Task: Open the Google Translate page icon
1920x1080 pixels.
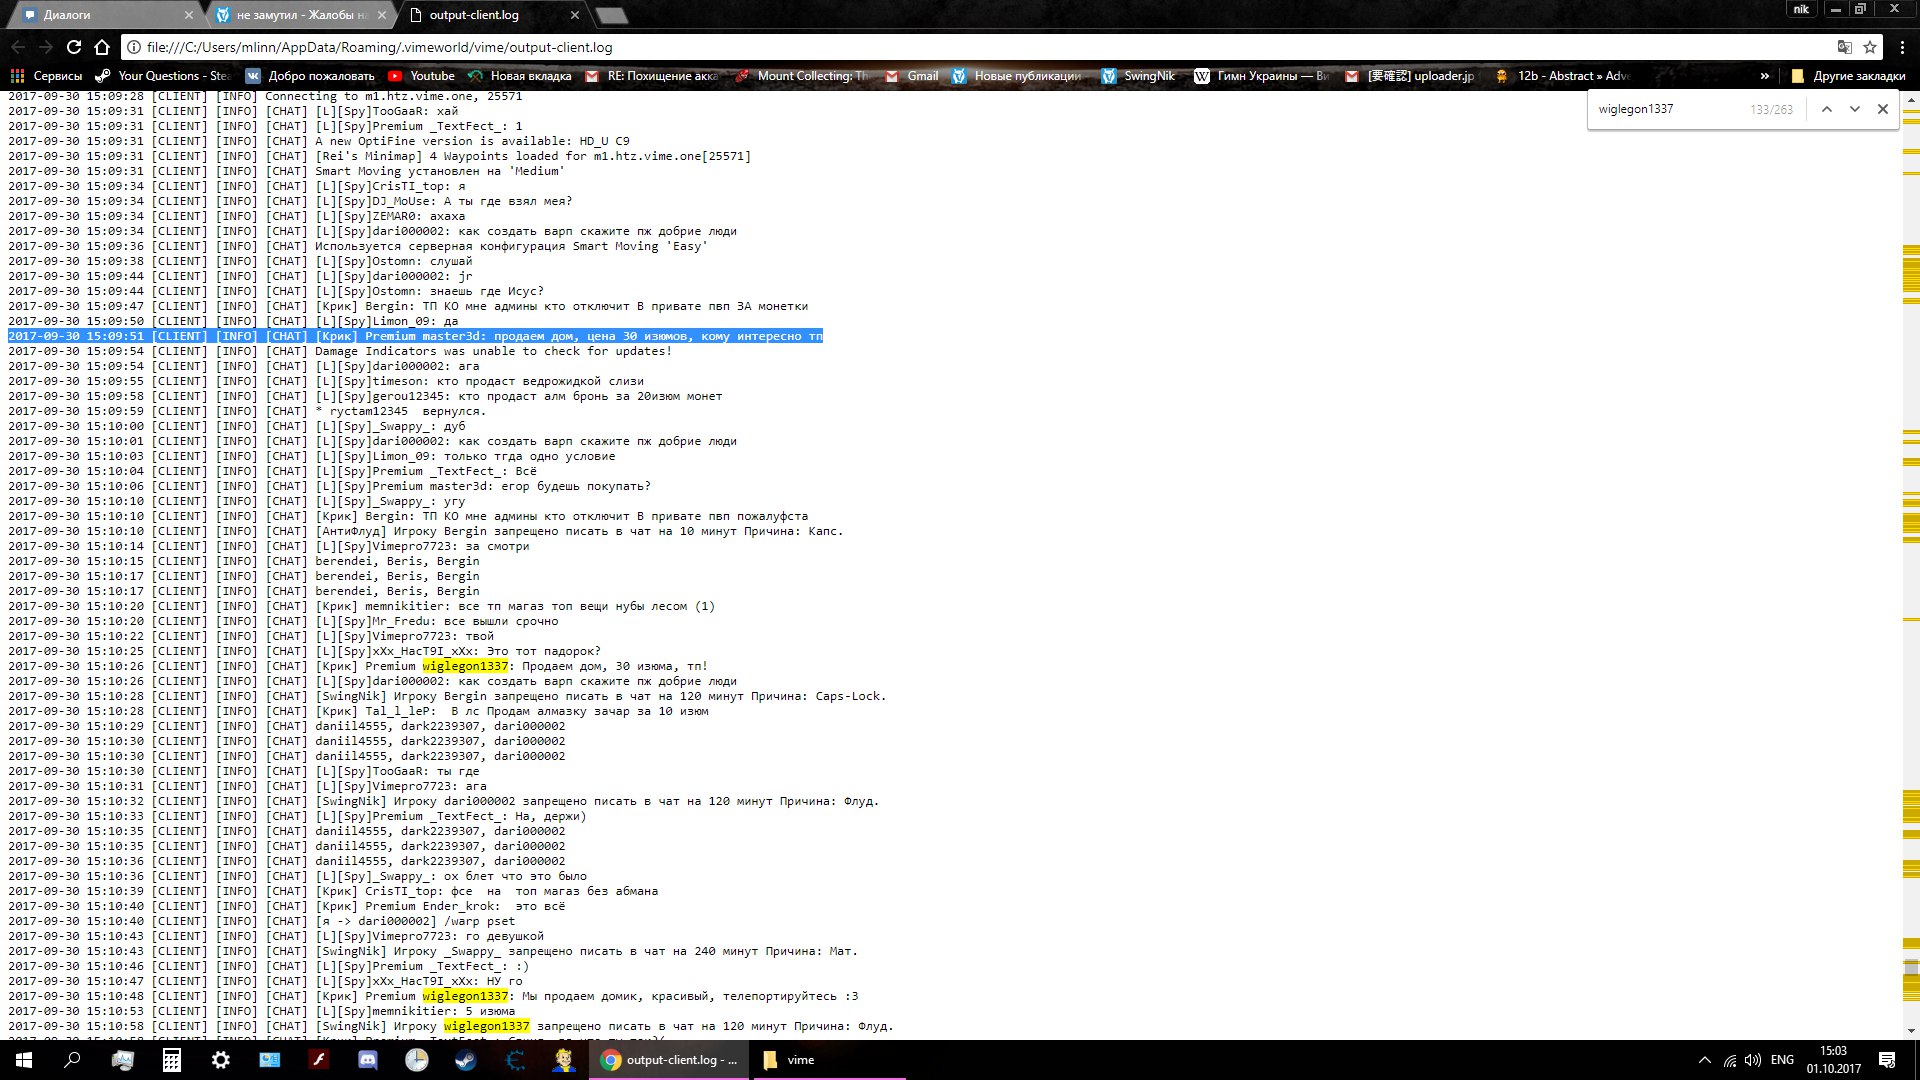Action: point(1844,47)
